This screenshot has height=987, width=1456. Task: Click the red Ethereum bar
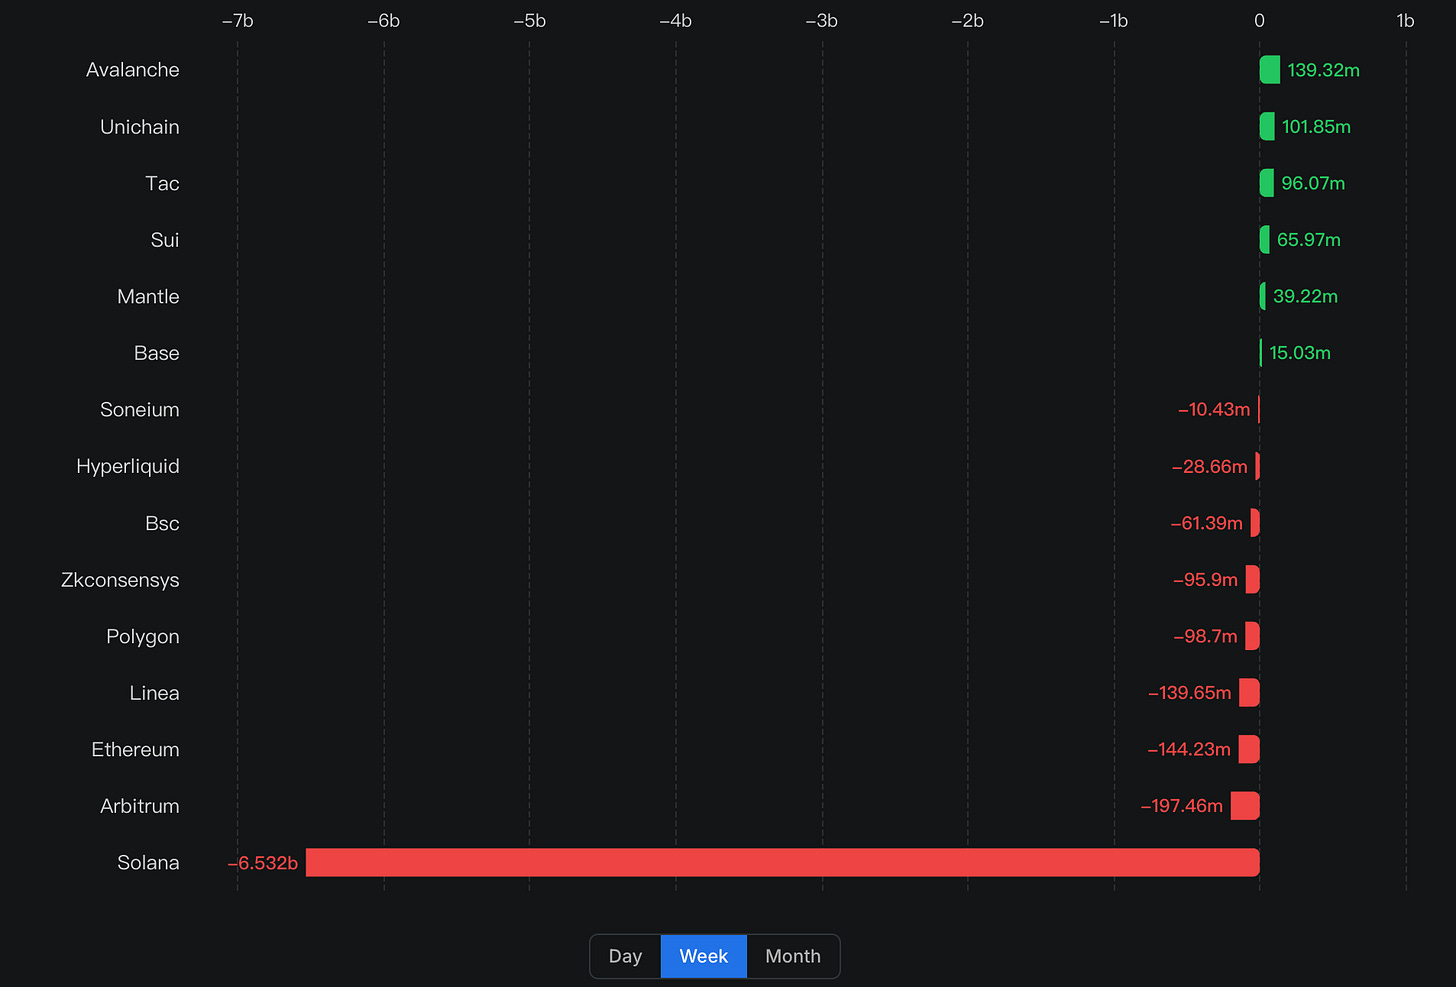(x=1249, y=749)
